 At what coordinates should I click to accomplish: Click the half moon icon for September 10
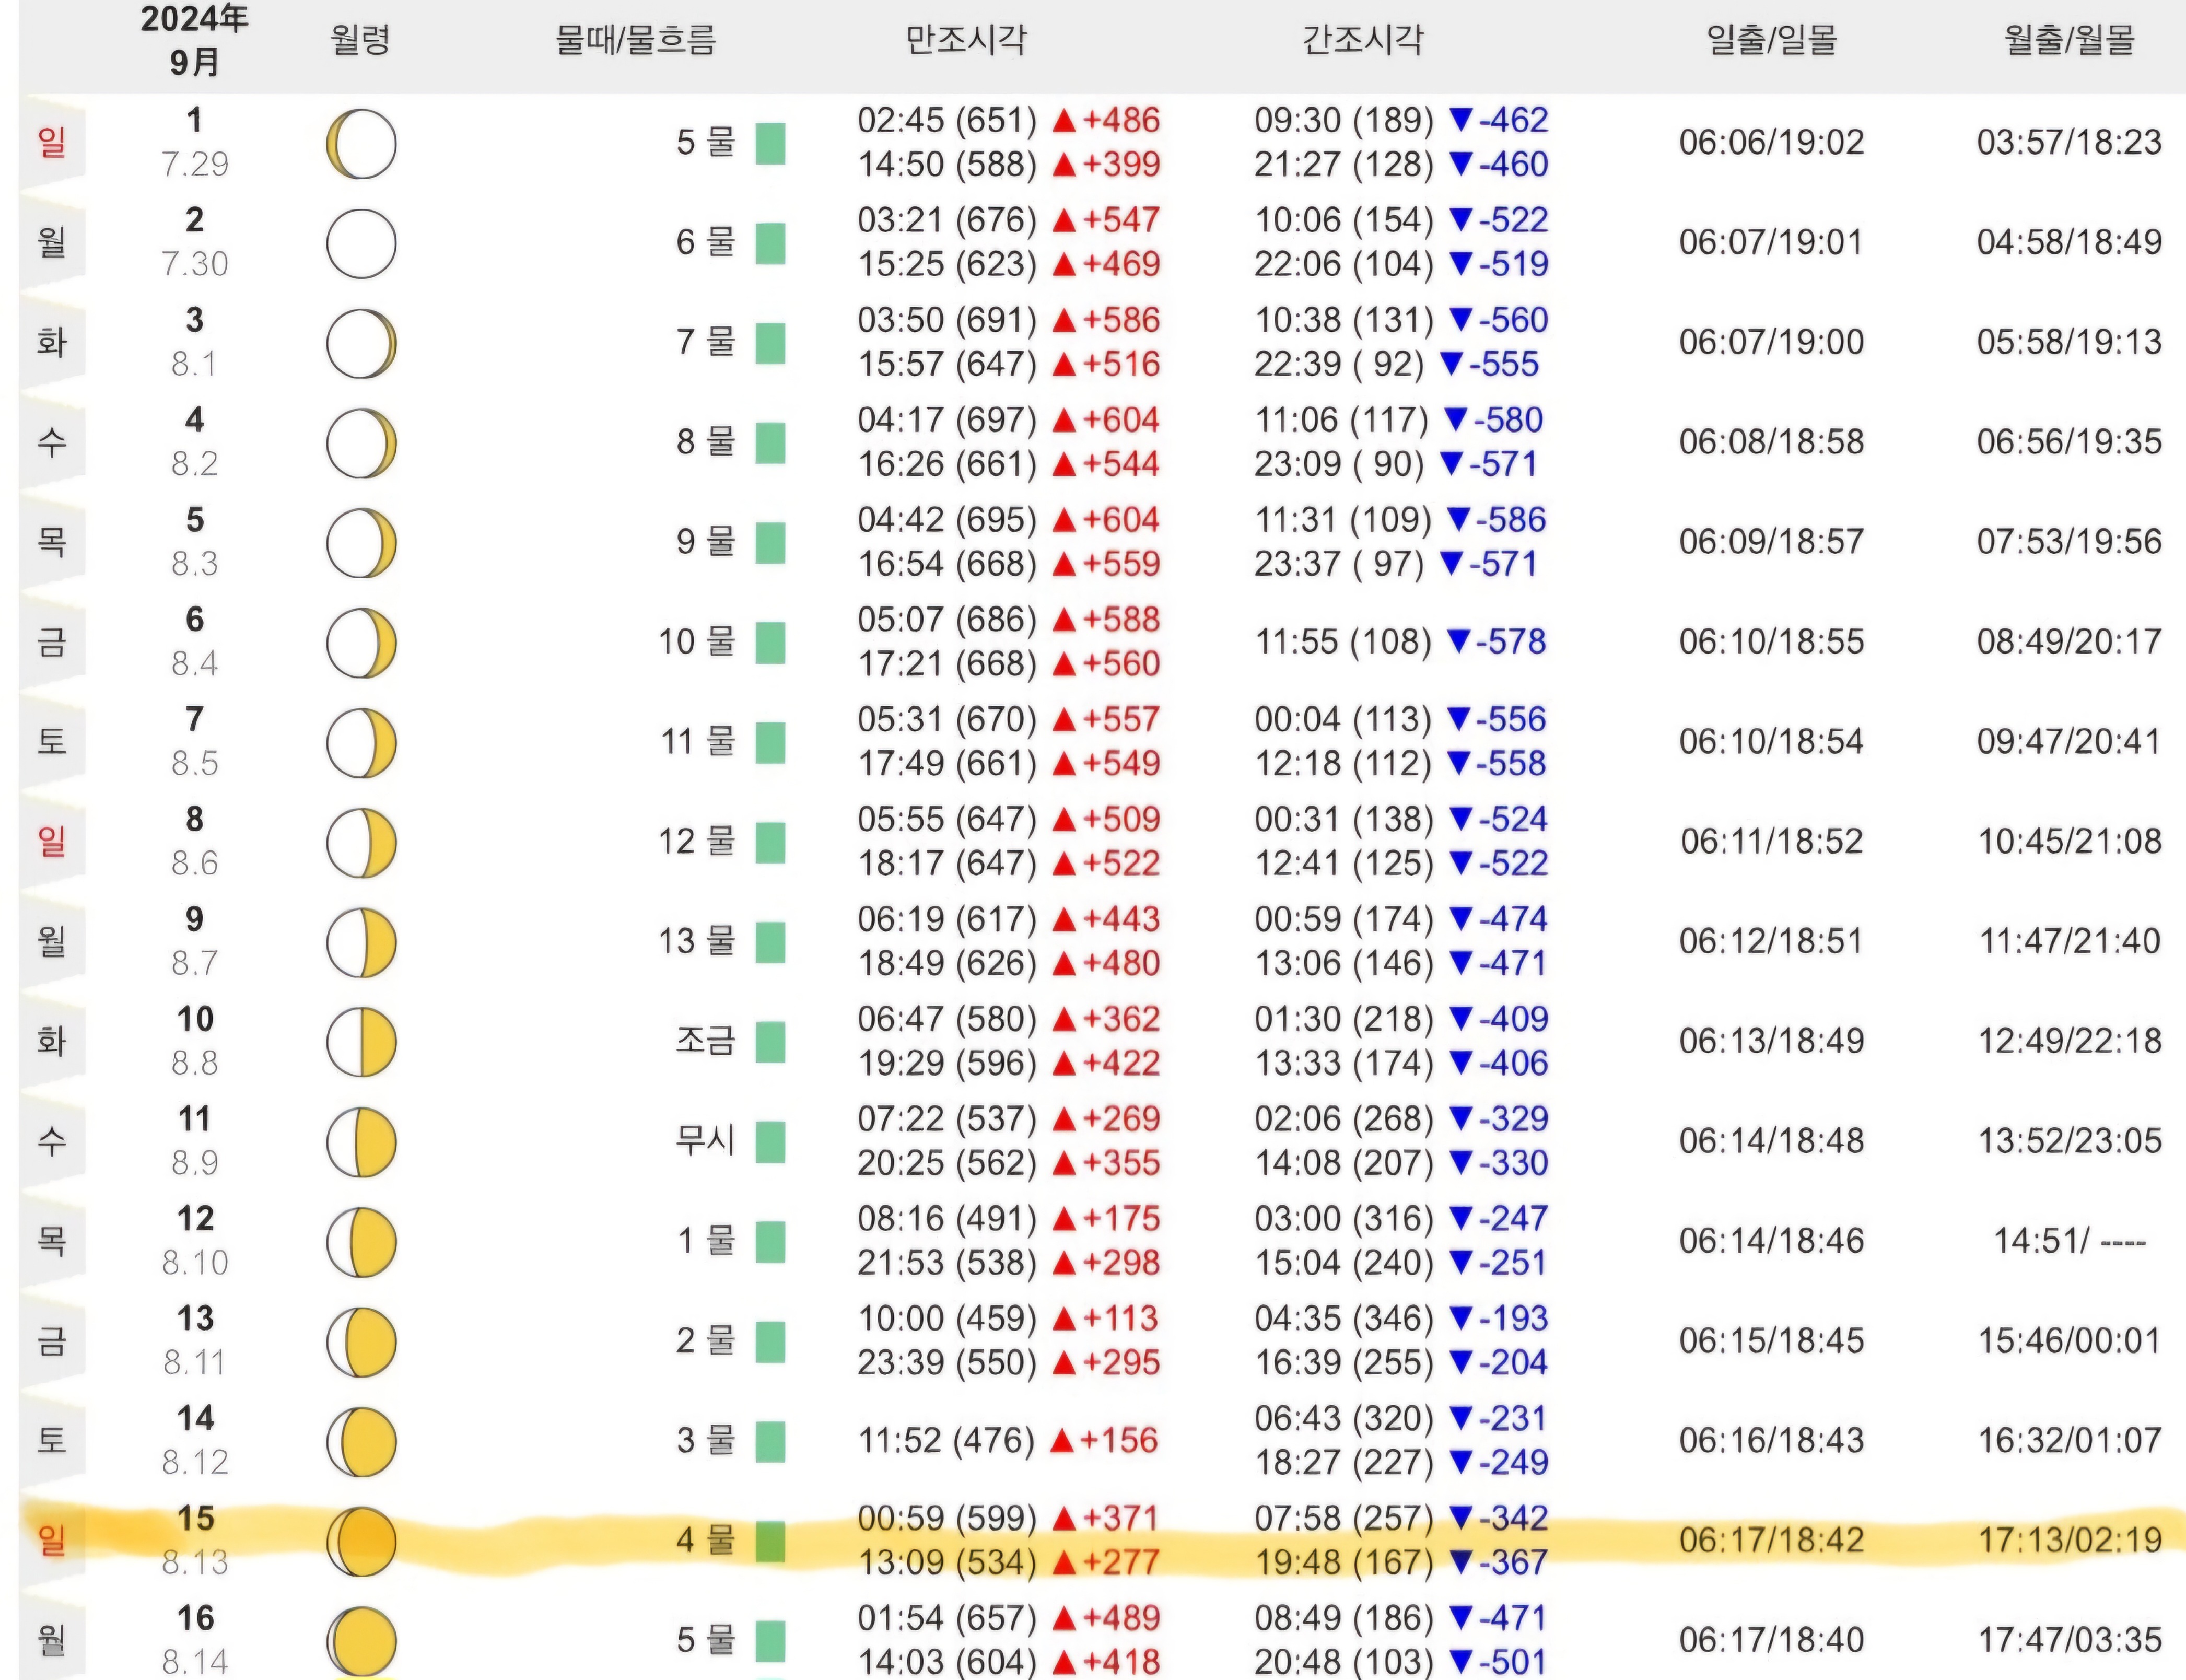pos(361,1042)
